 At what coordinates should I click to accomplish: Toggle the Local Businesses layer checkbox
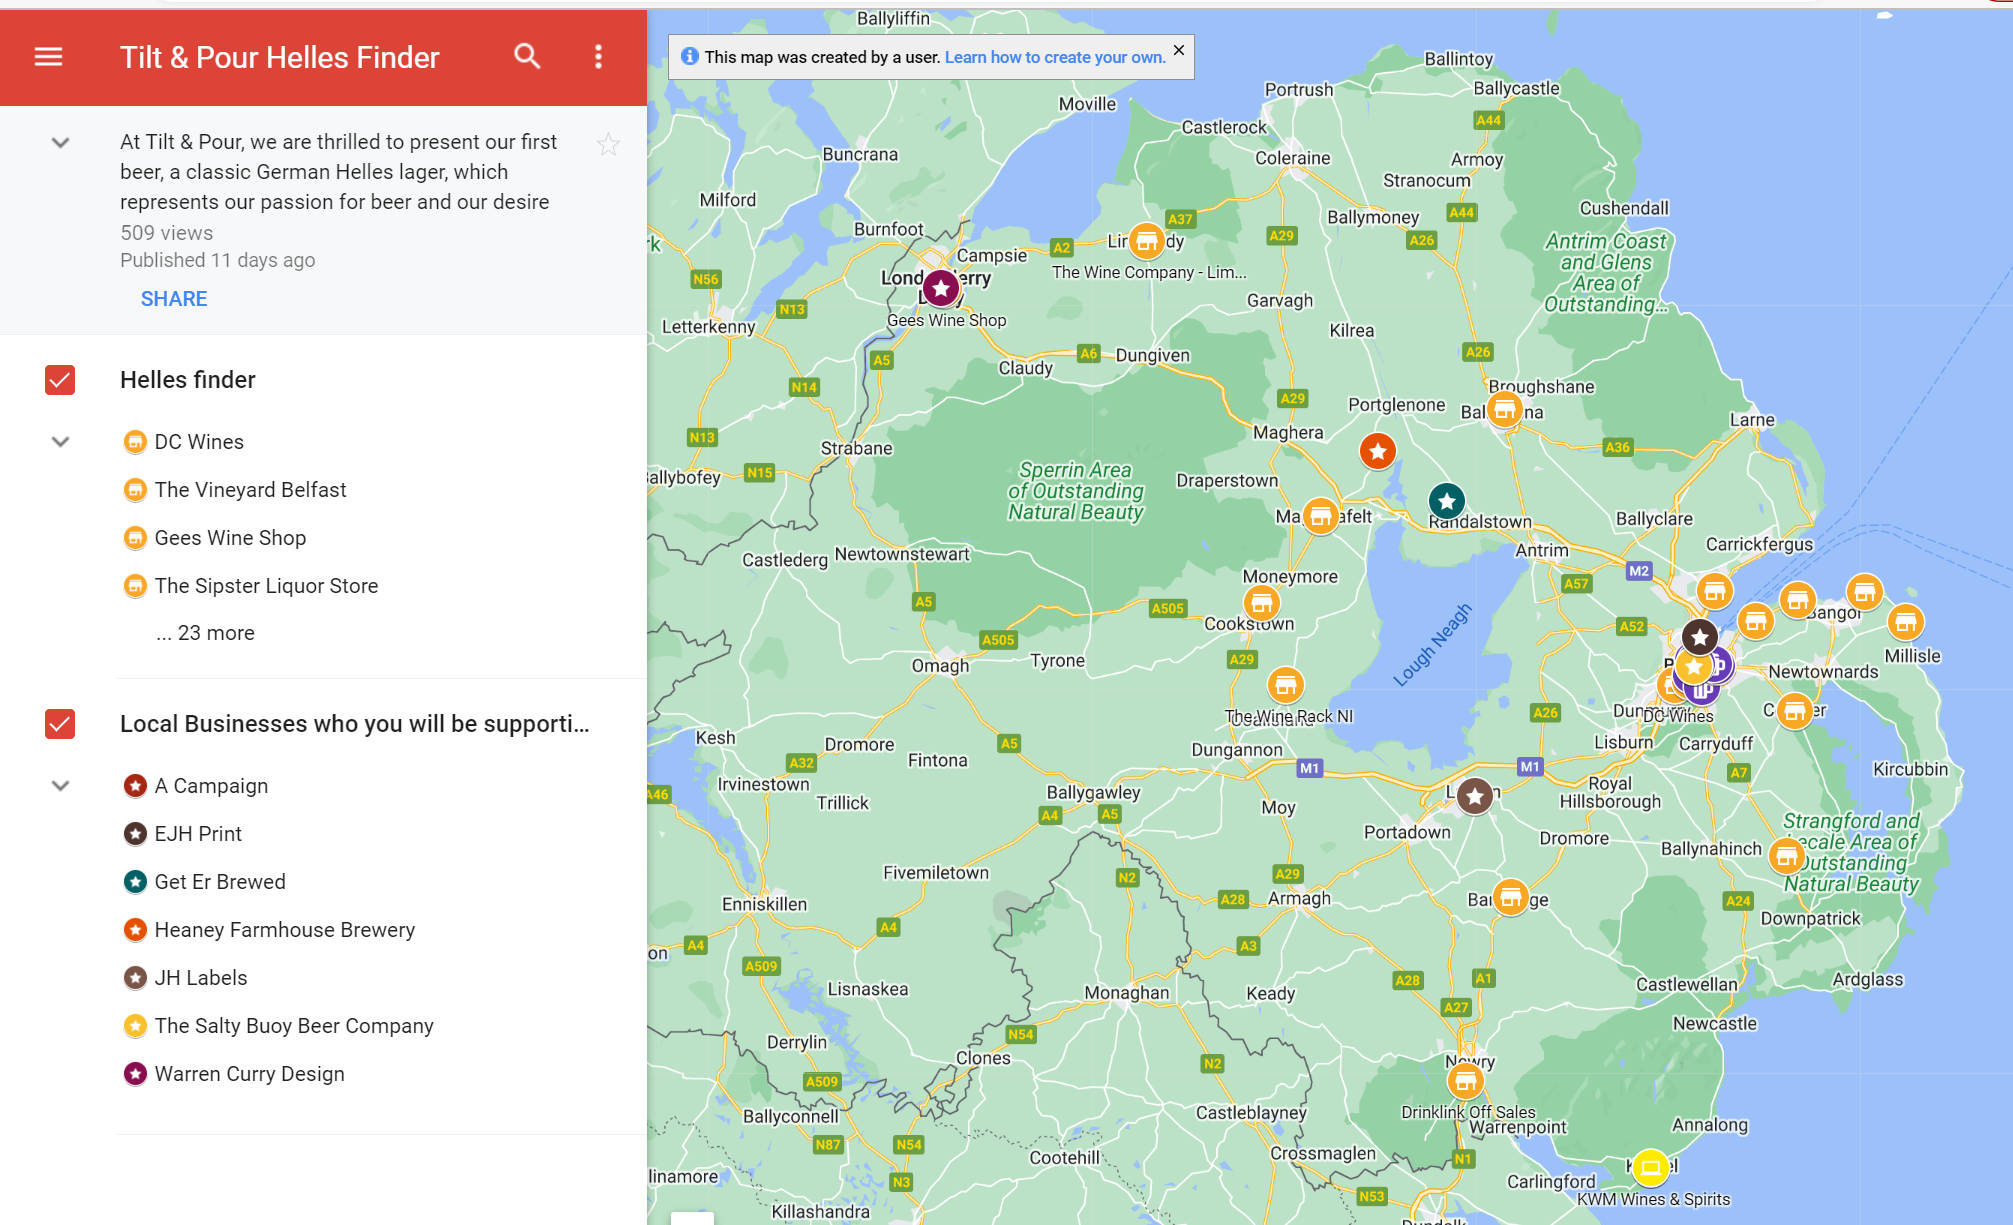tap(60, 724)
